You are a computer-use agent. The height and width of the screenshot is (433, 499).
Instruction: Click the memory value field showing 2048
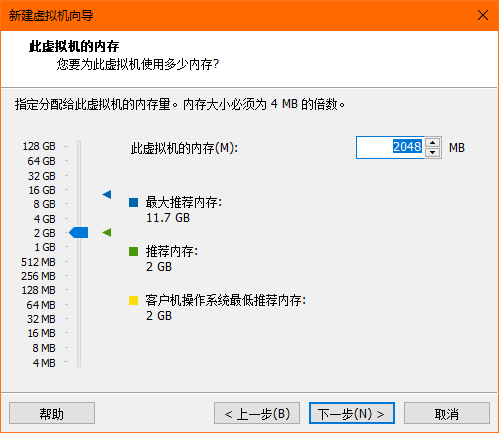pyautogui.click(x=390, y=147)
